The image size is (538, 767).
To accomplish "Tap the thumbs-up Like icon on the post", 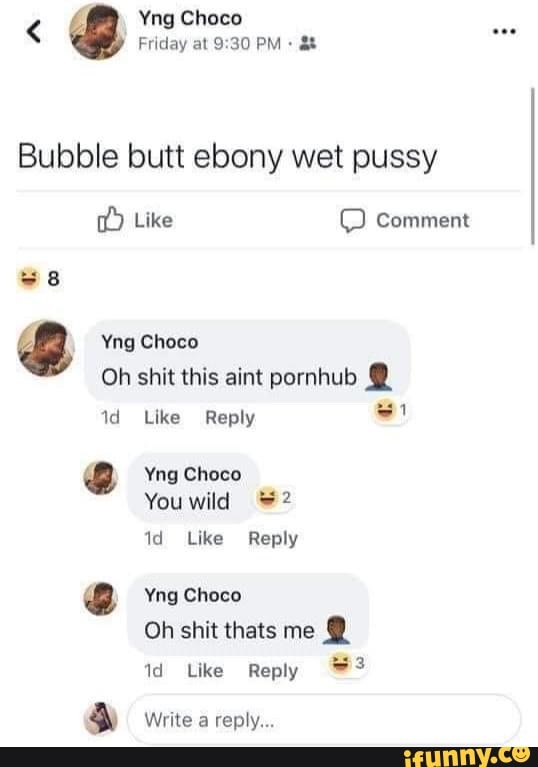I will (x=110, y=219).
